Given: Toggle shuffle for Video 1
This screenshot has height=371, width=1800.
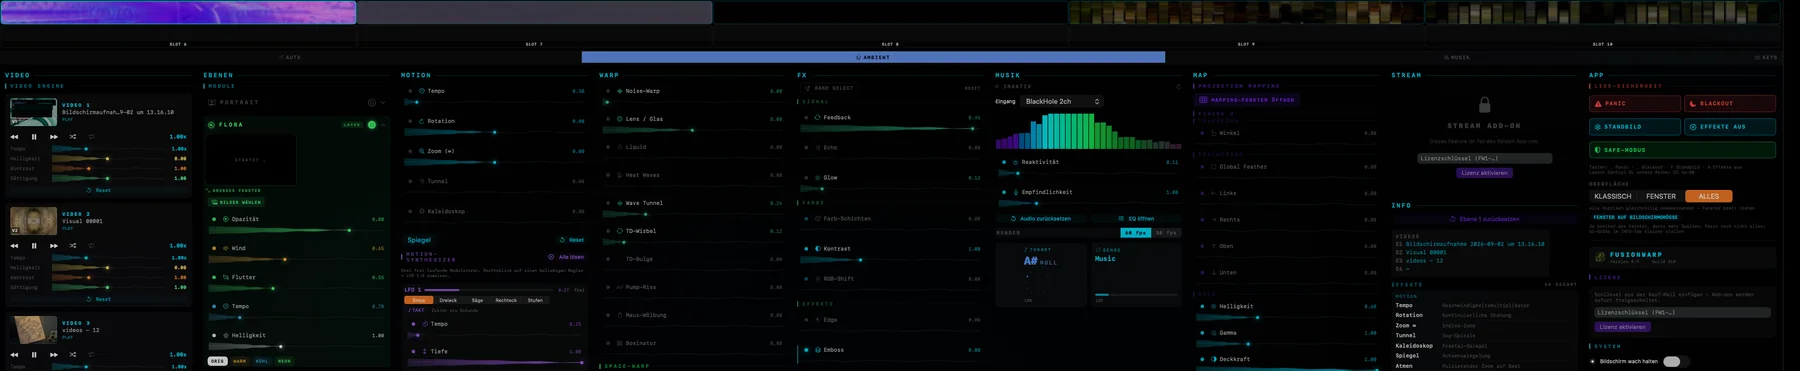Looking at the screenshot, I should point(72,137).
